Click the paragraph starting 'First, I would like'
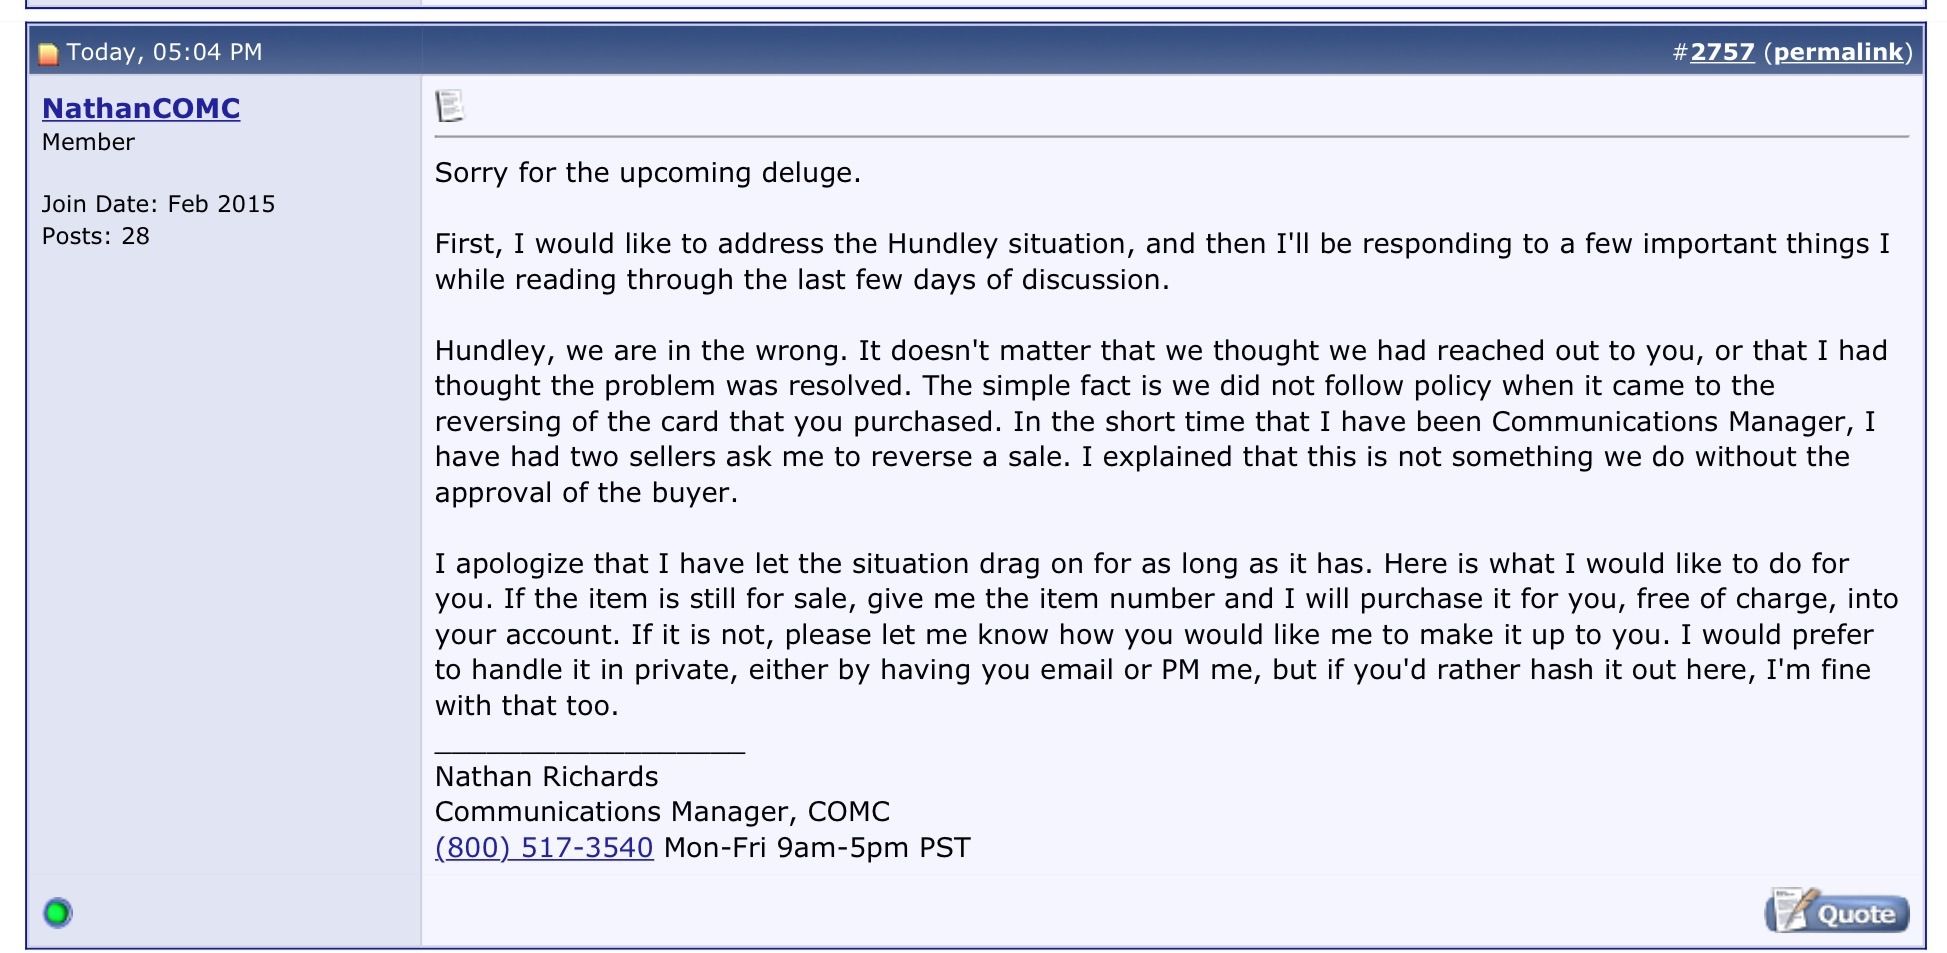1947x953 pixels. point(1162,261)
